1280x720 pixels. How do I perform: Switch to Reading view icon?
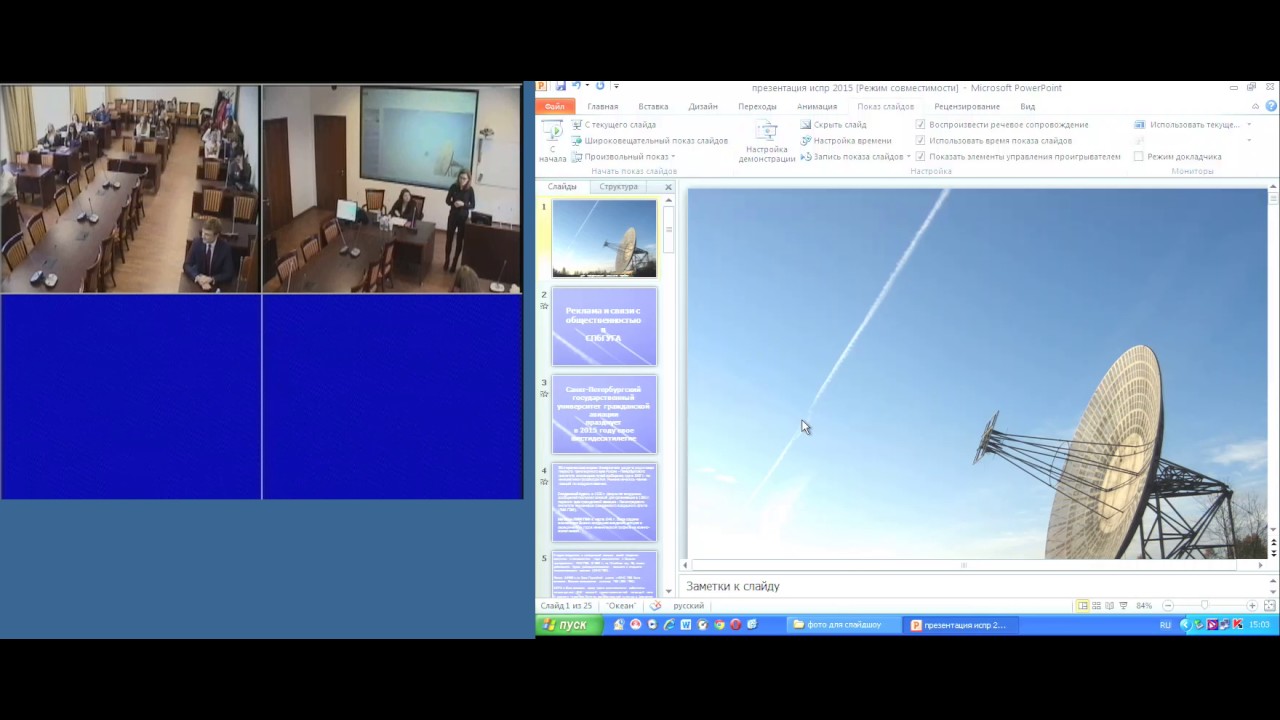tap(1110, 606)
